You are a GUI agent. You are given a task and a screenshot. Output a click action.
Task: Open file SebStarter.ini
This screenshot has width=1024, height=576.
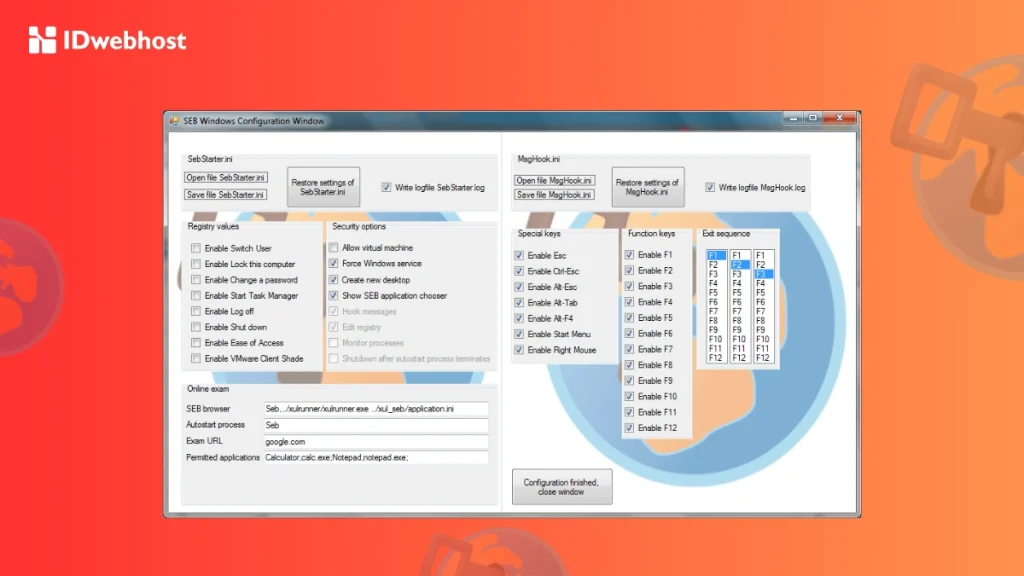(x=225, y=178)
